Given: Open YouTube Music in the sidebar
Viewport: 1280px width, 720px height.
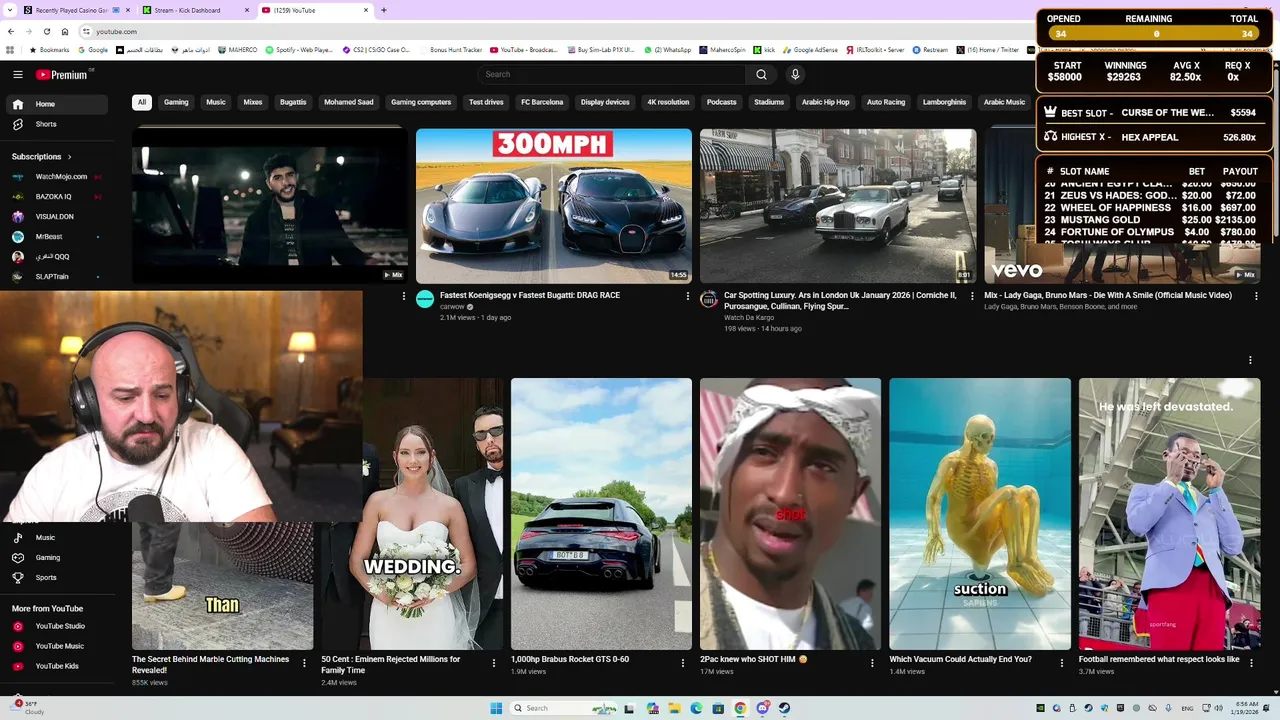Looking at the screenshot, I should [x=56, y=646].
